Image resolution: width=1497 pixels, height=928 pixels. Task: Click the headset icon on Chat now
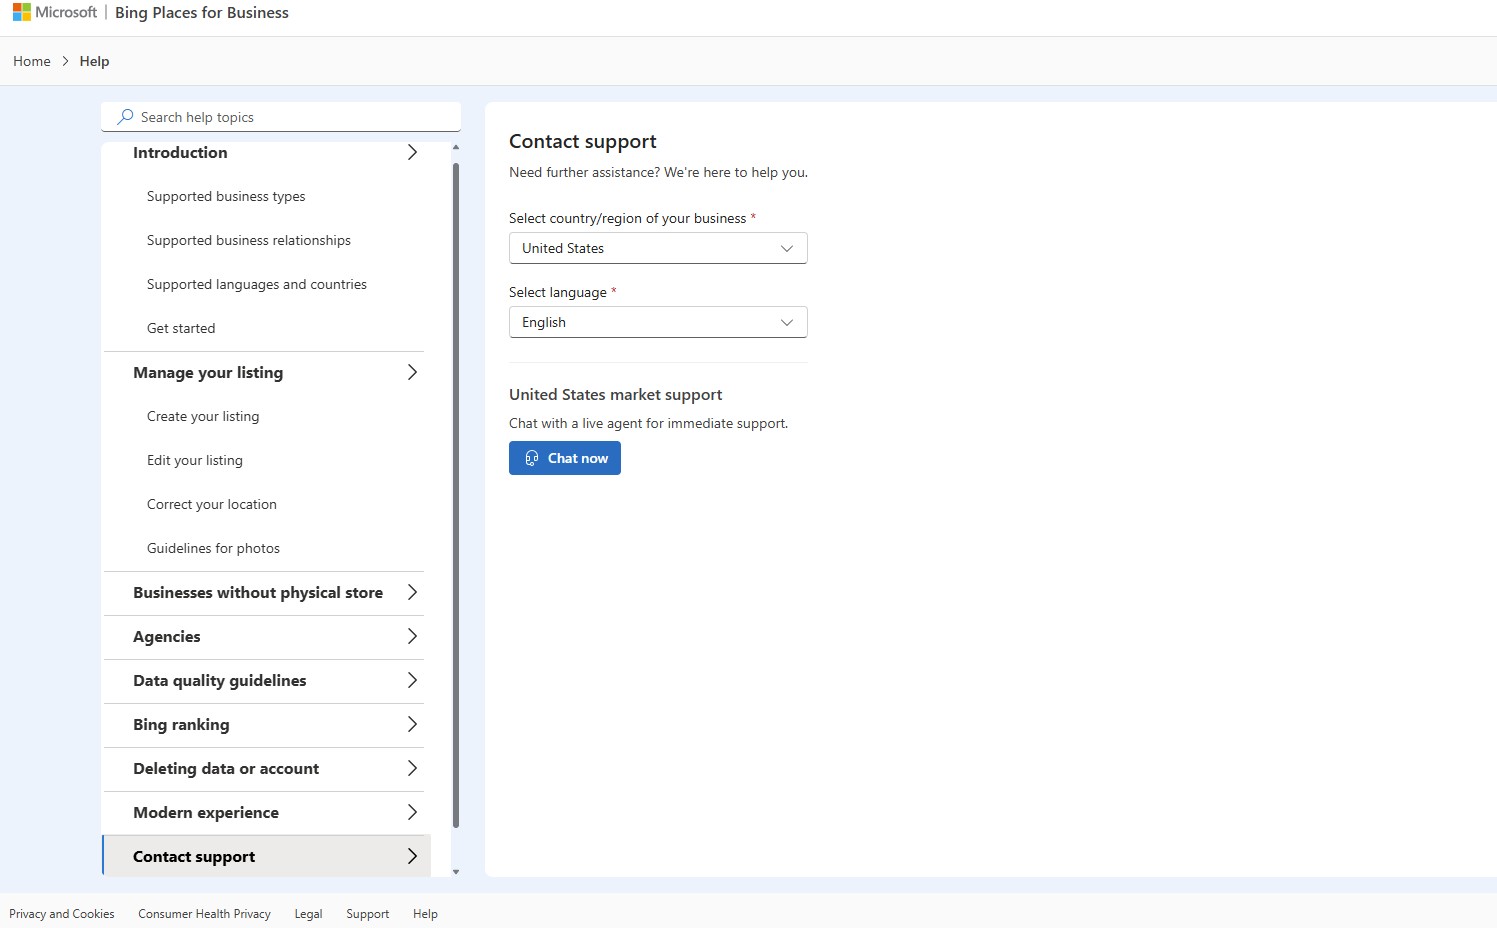tap(532, 458)
